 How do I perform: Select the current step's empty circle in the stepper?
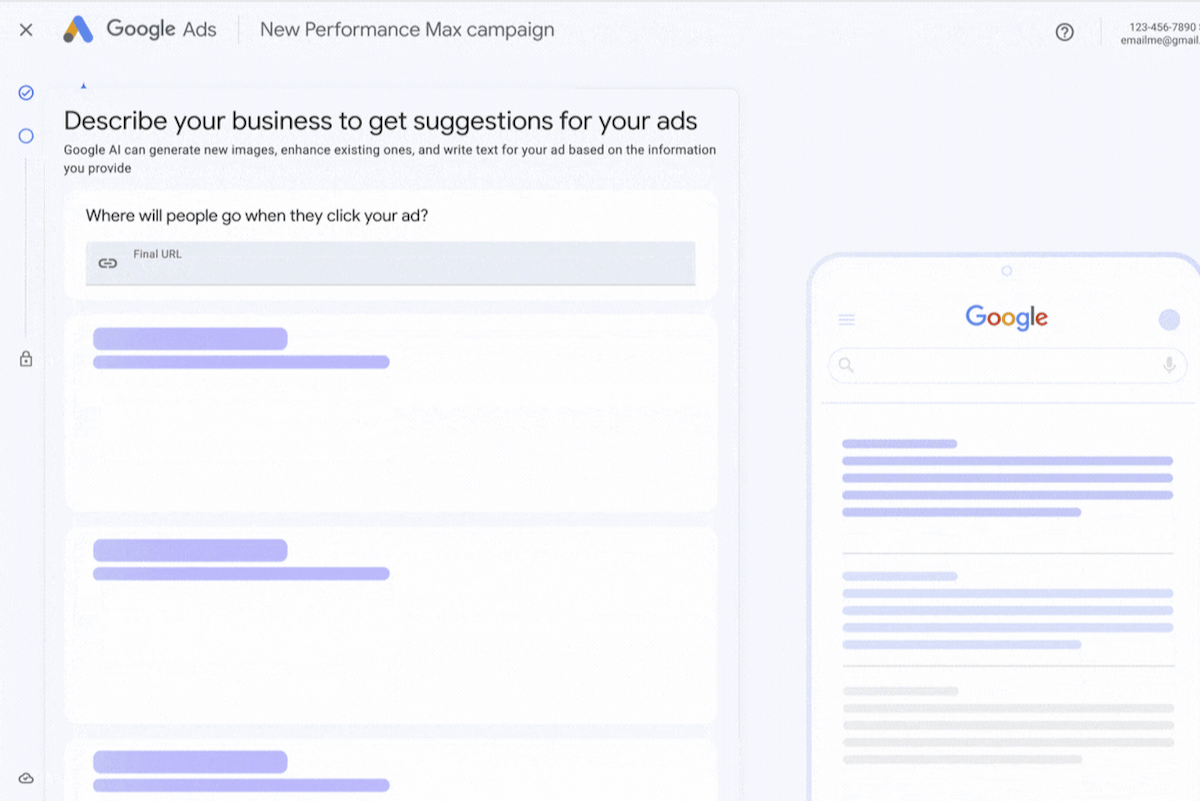pyautogui.click(x=26, y=136)
